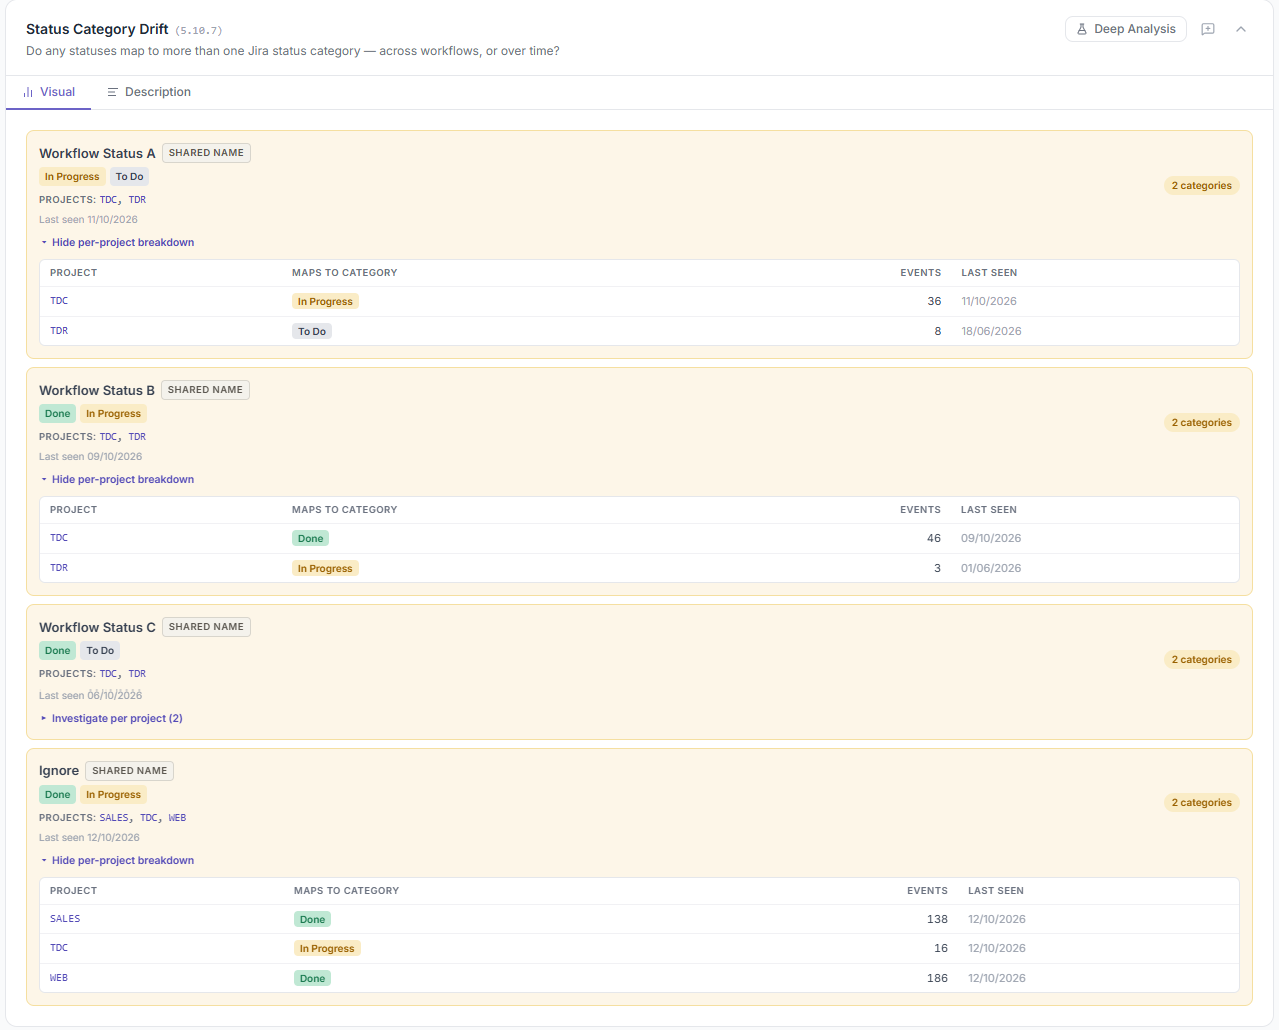This screenshot has width=1279, height=1030.
Task: Click events value 186 for WEB row
Action: coord(937,978)
